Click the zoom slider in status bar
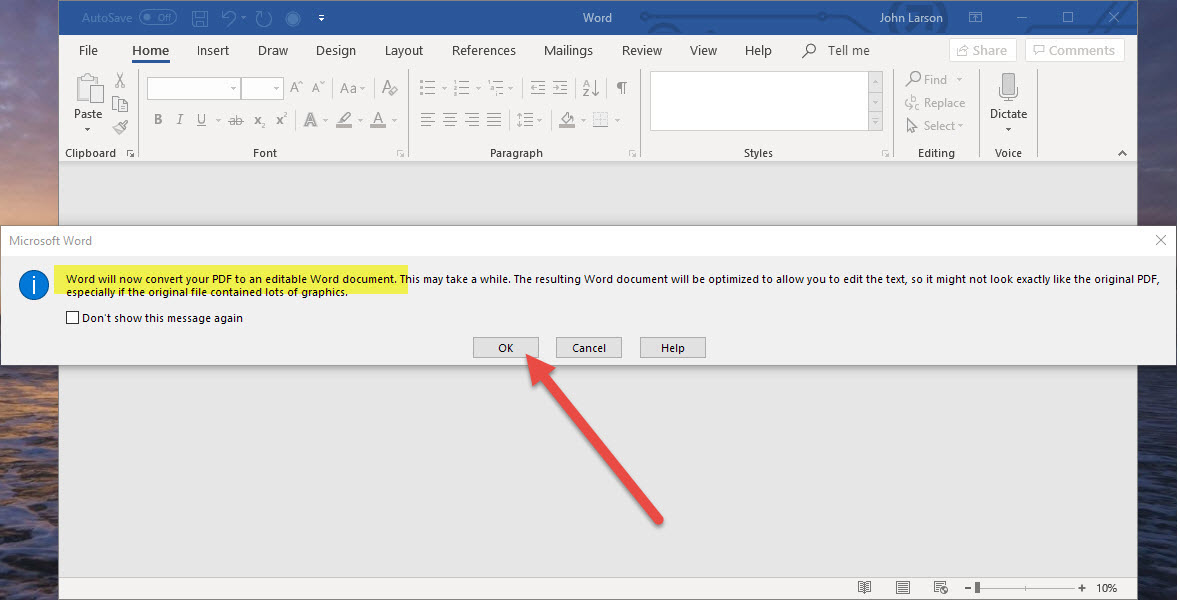Screen dimensions: 1180x600 (x=1028, y=588)
